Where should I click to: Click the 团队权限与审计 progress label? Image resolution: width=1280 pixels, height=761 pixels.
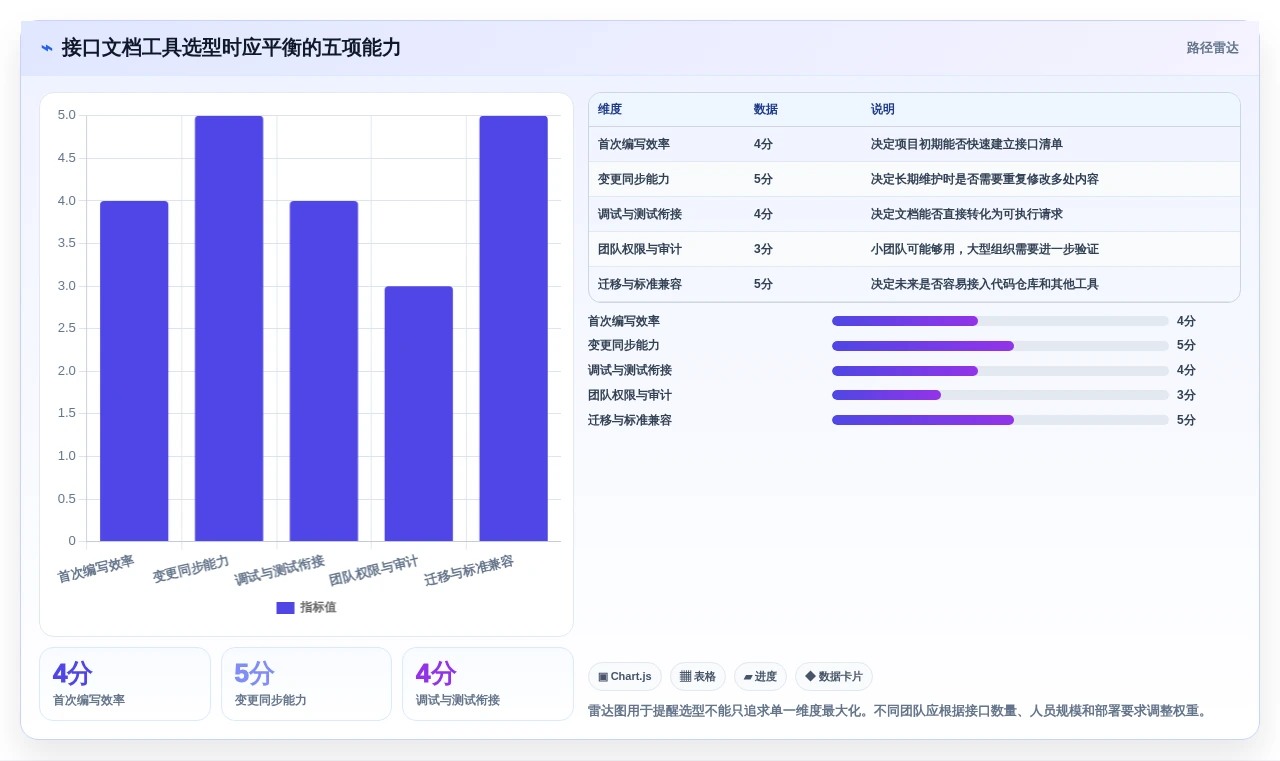tap(630, 395)
